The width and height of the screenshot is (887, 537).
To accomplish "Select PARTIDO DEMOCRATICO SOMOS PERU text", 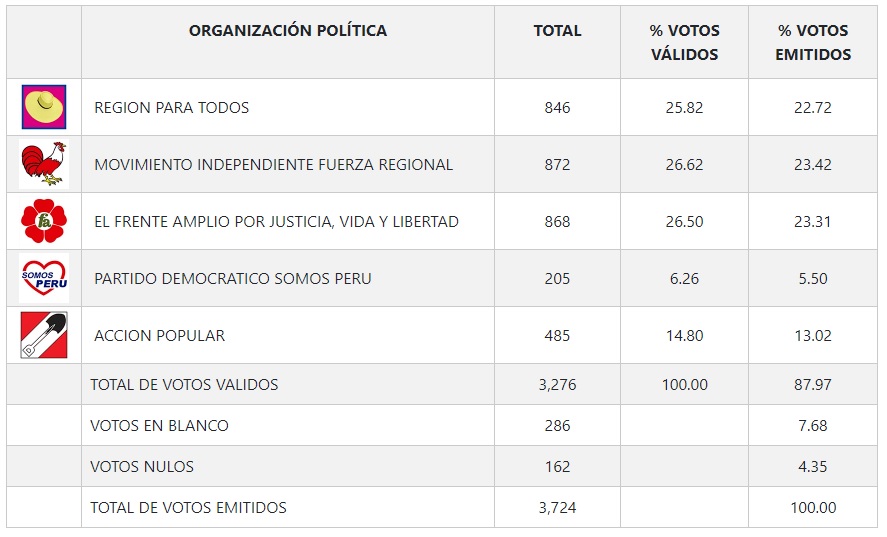I will (x=232, y=279).
